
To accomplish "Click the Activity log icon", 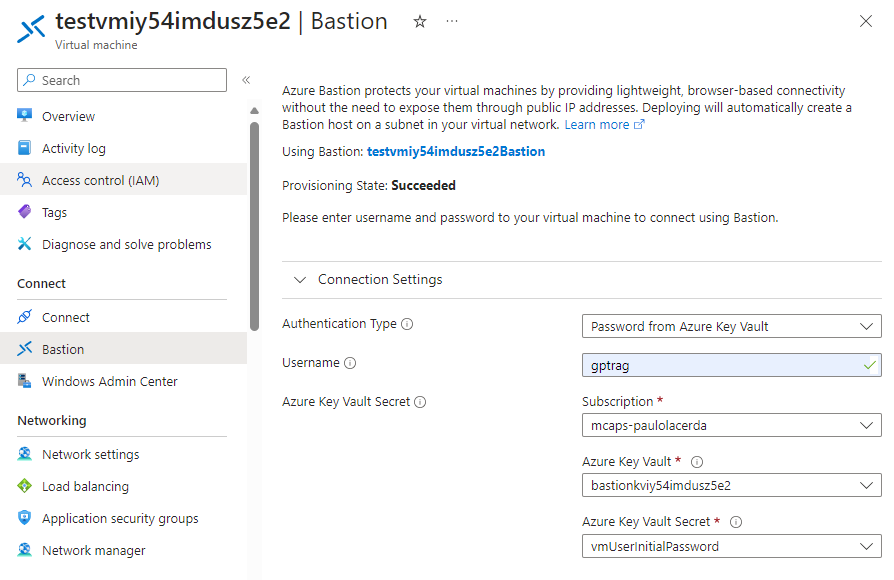I will click(25, 148).
